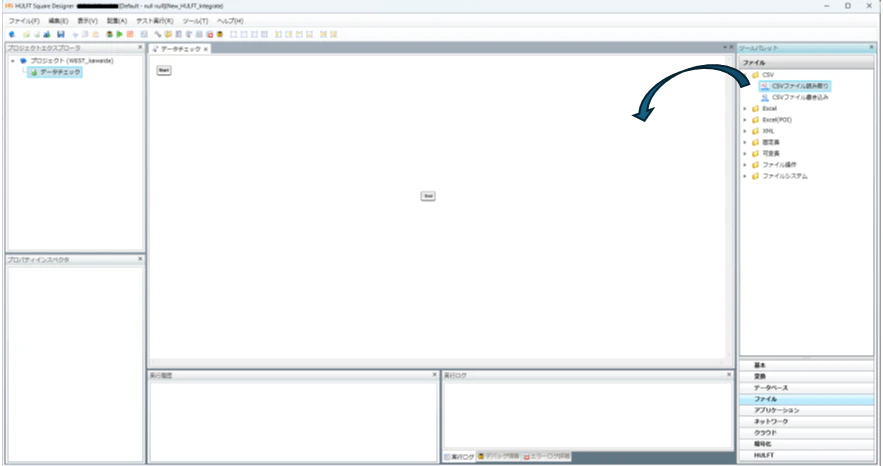Open the ファイル(F) menu
This screenshot has width=883, height=466.
(24, 21)
